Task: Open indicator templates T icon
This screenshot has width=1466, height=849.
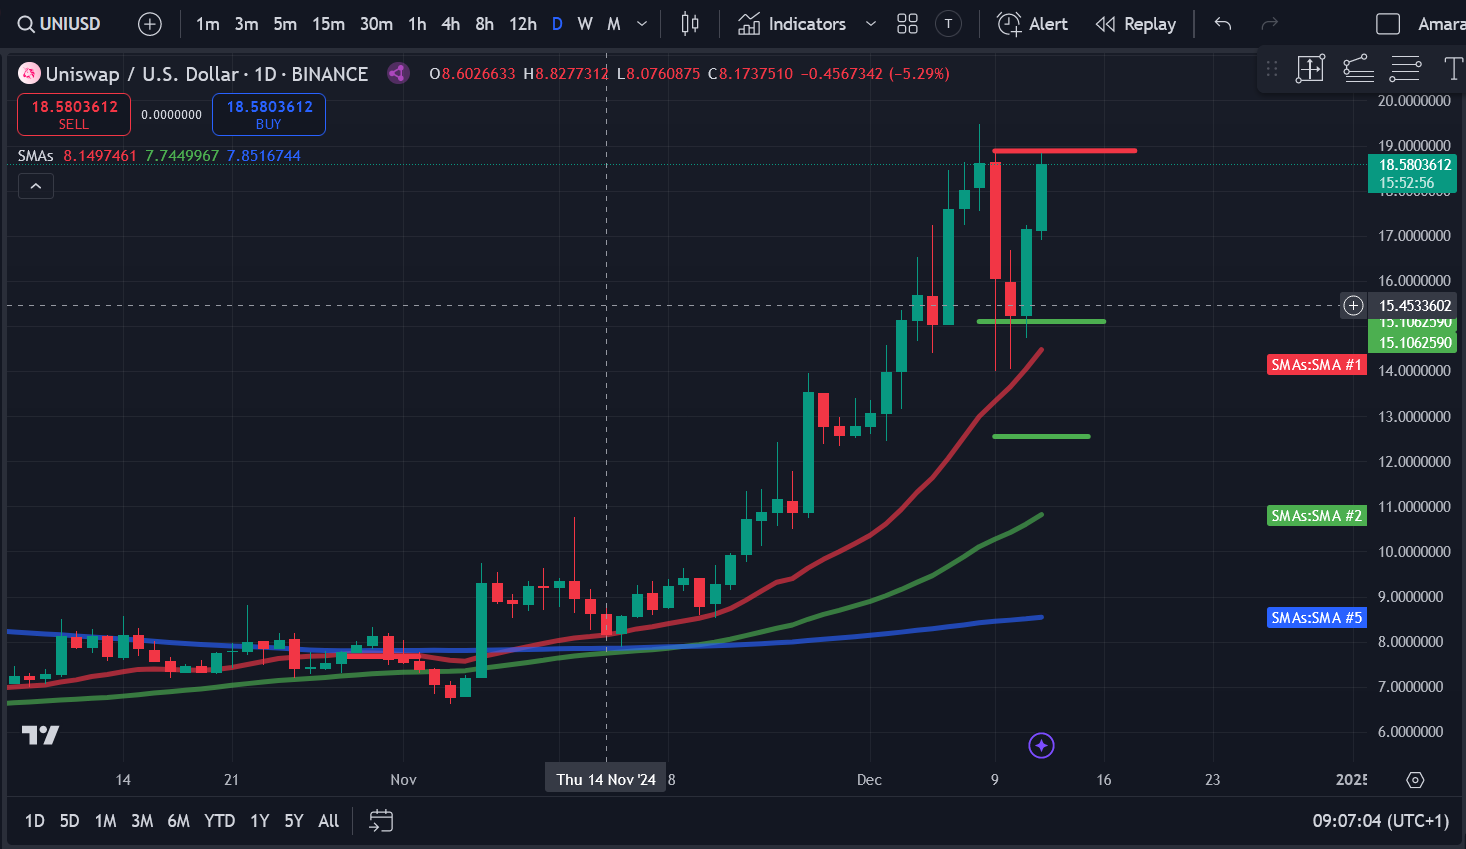Action: [x=948, y=24]
